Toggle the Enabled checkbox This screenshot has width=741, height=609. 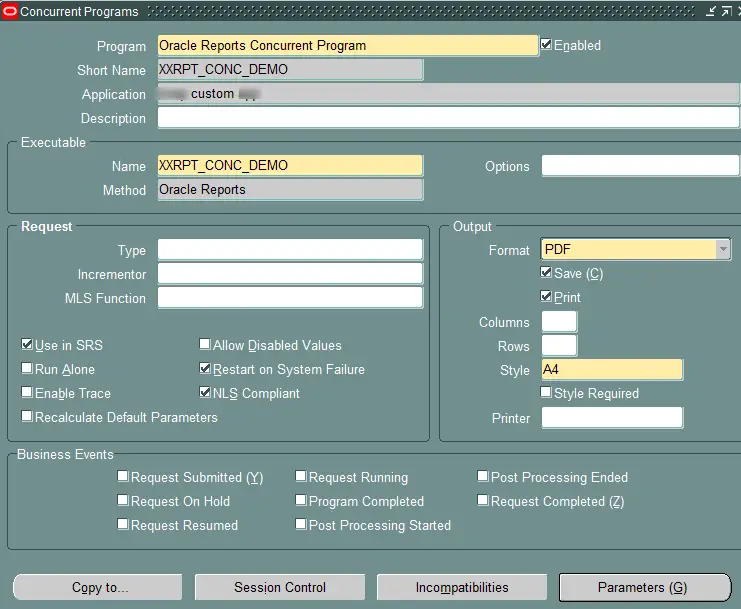coord(546,44)
